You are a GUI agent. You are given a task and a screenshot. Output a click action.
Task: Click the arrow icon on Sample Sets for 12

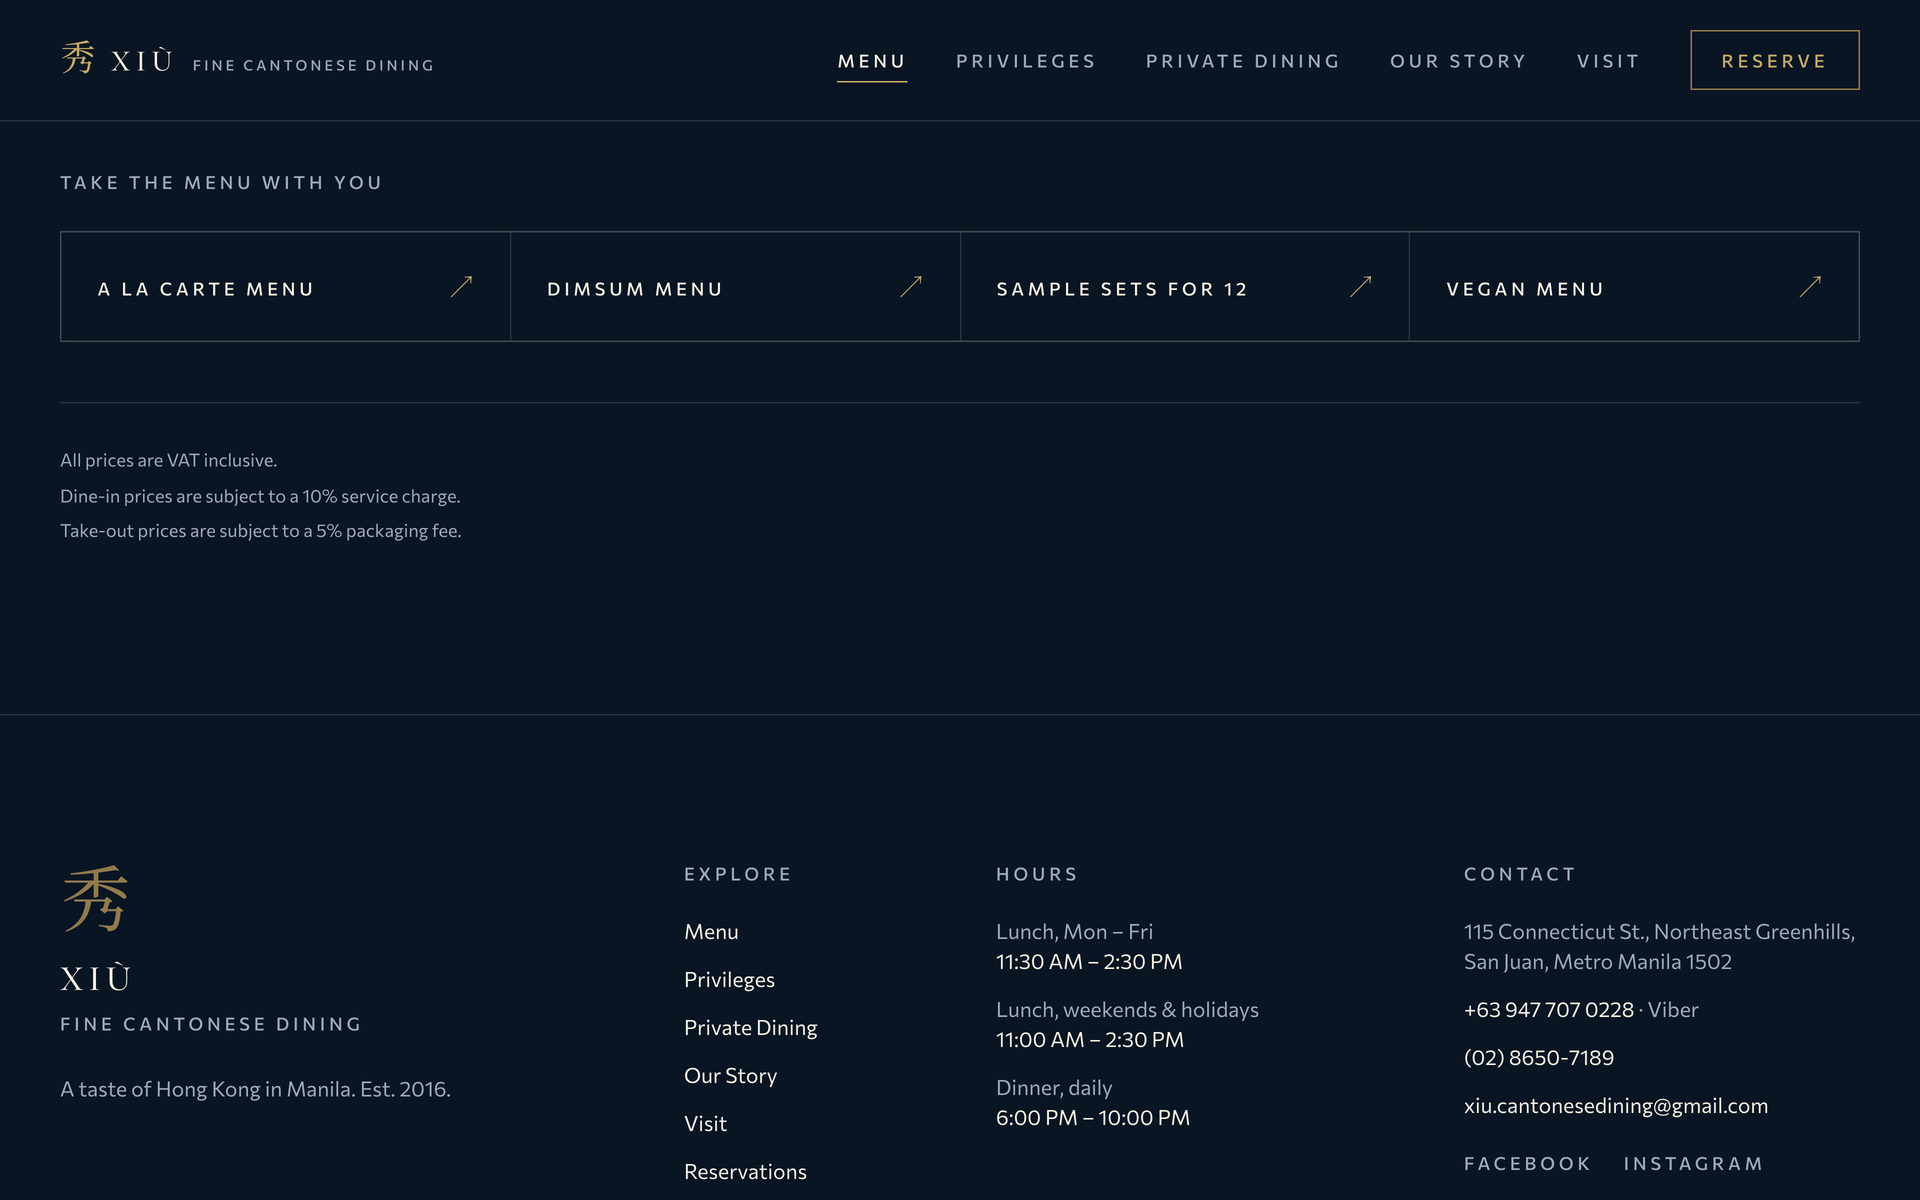[x=1361, y=287]
